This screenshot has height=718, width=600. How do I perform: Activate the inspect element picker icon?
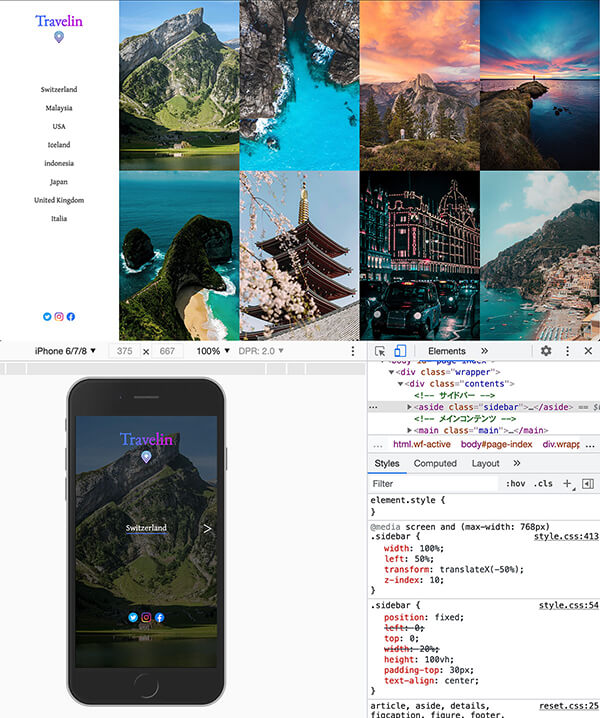click(x=380, y=351)
